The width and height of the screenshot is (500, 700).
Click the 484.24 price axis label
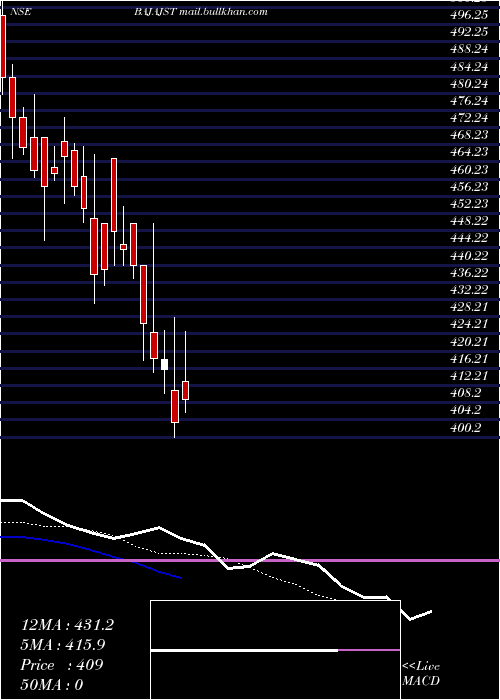point(469,67)
